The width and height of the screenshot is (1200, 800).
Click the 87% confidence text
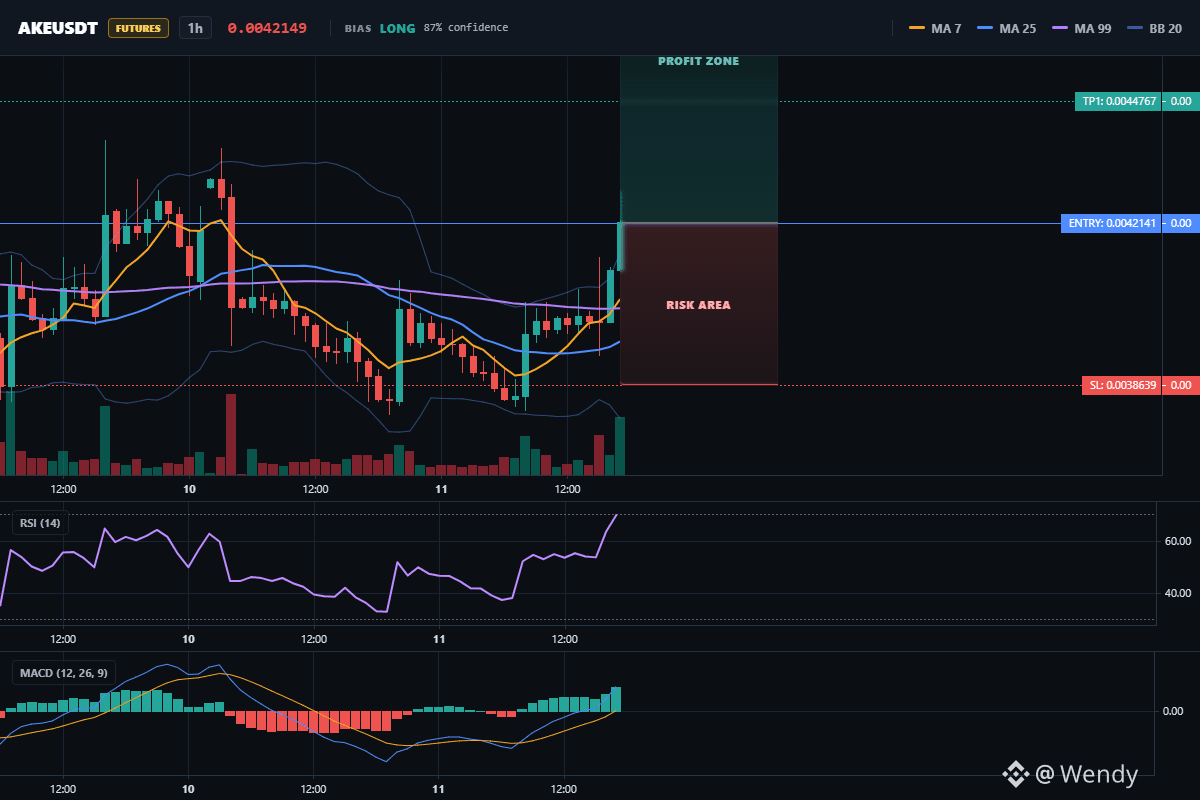click(465, 28)
